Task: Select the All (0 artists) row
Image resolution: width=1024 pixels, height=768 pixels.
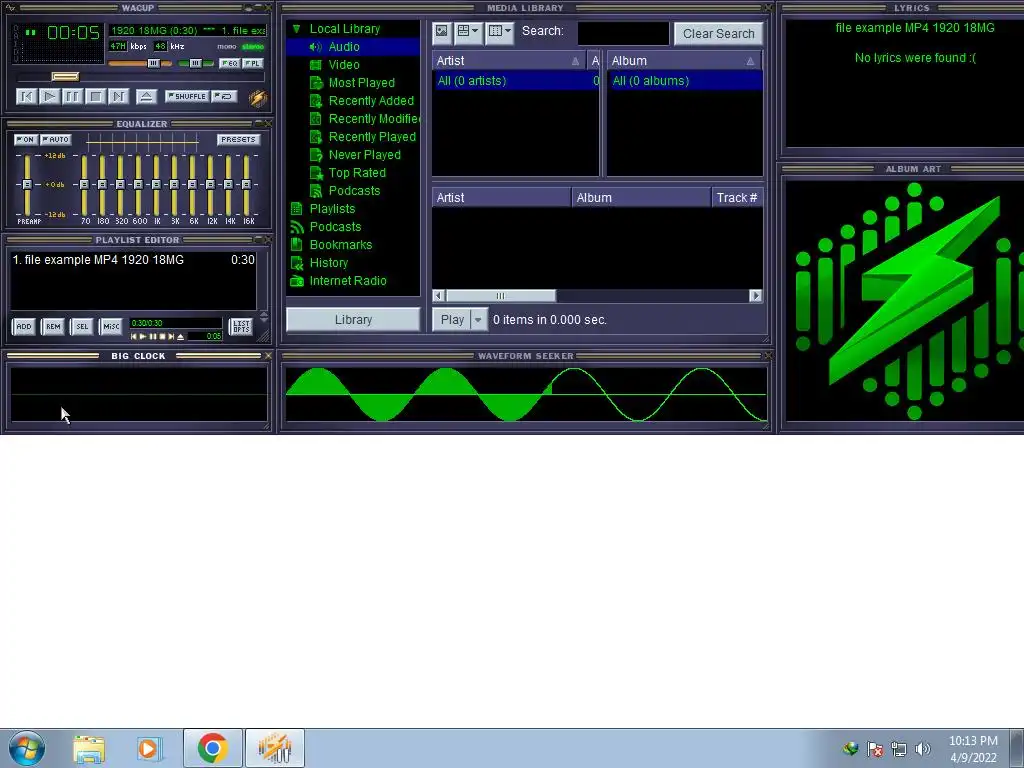Action: pyautogui.click(x=514, y=81)
